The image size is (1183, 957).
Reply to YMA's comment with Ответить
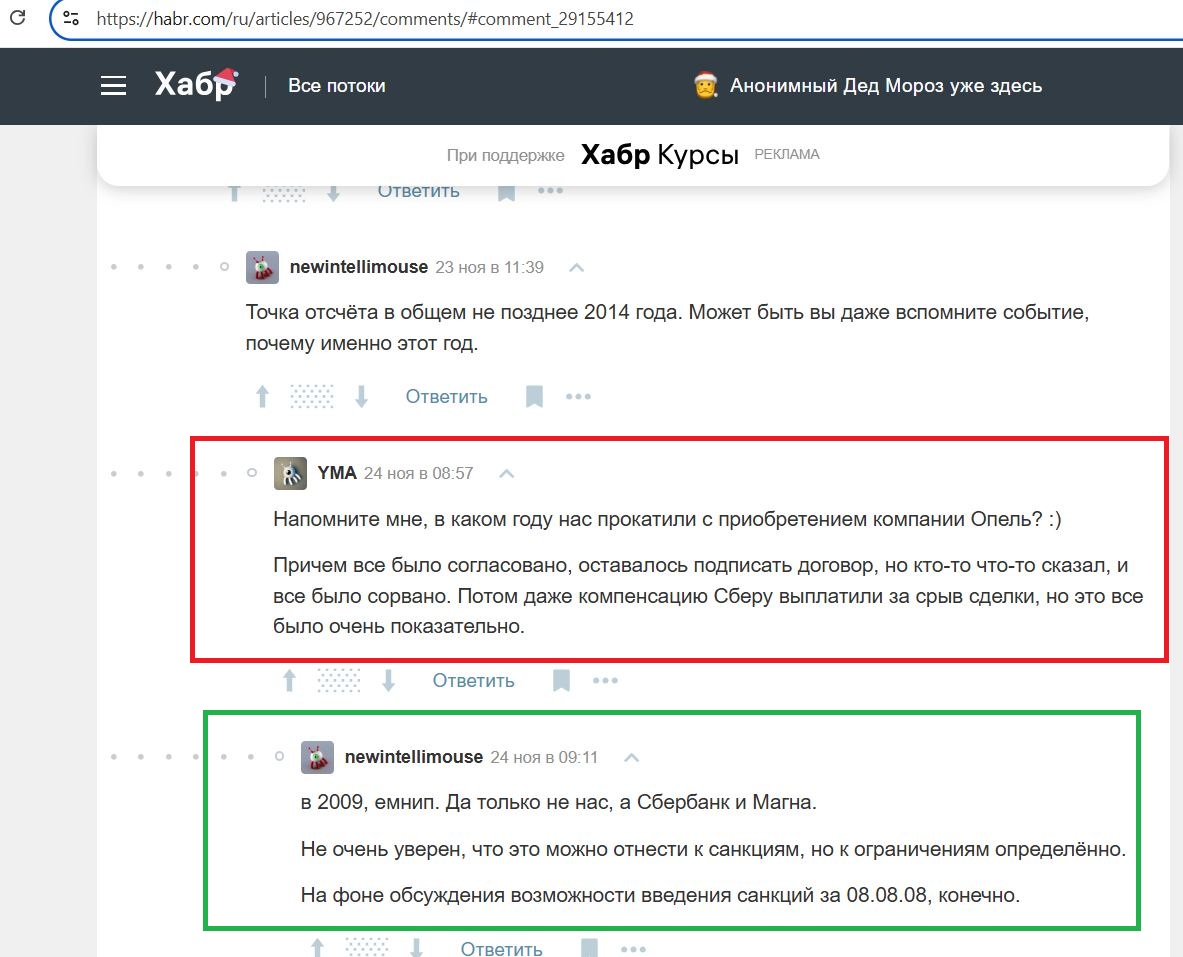(473, 681)
